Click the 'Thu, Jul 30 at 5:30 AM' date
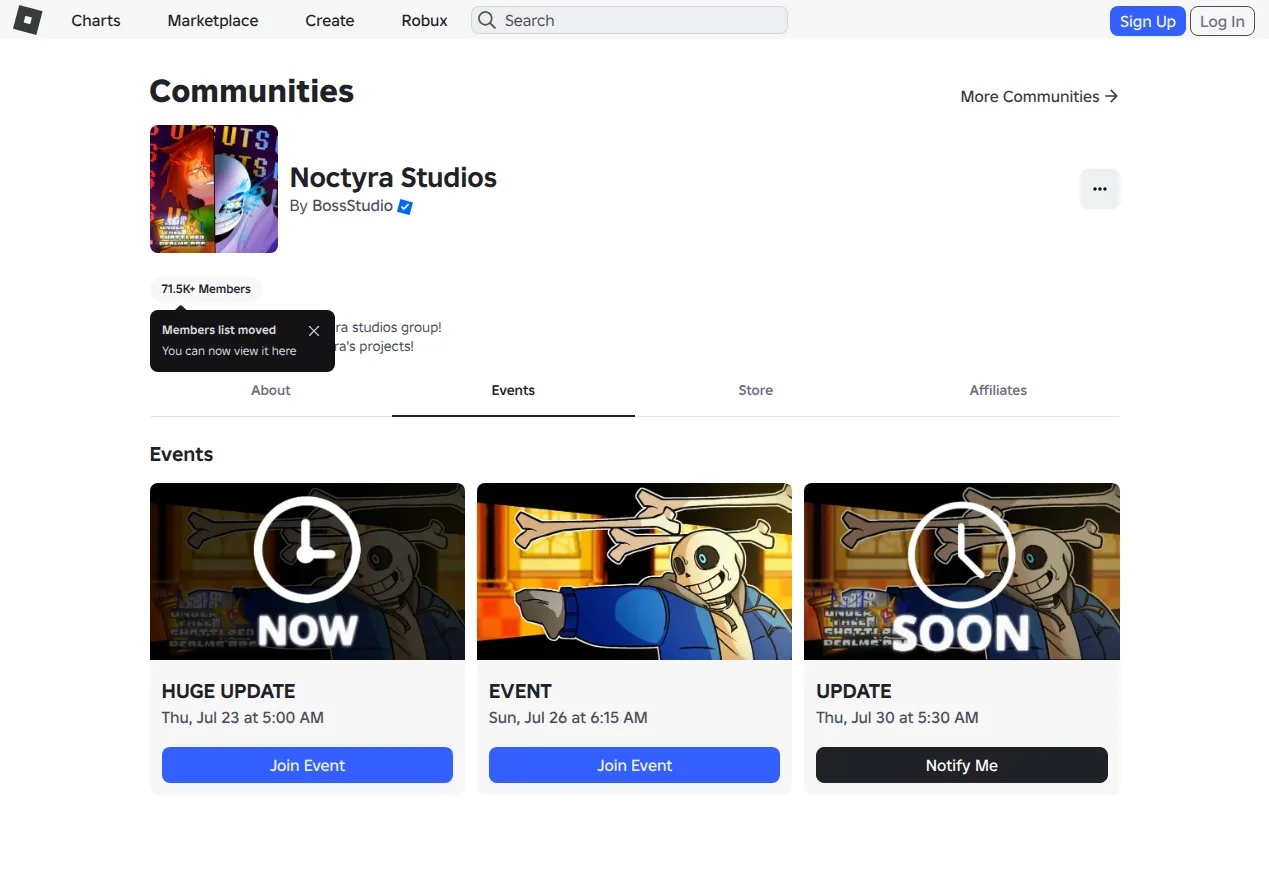This screenshot has height=870, width=1269. (897, 718)
